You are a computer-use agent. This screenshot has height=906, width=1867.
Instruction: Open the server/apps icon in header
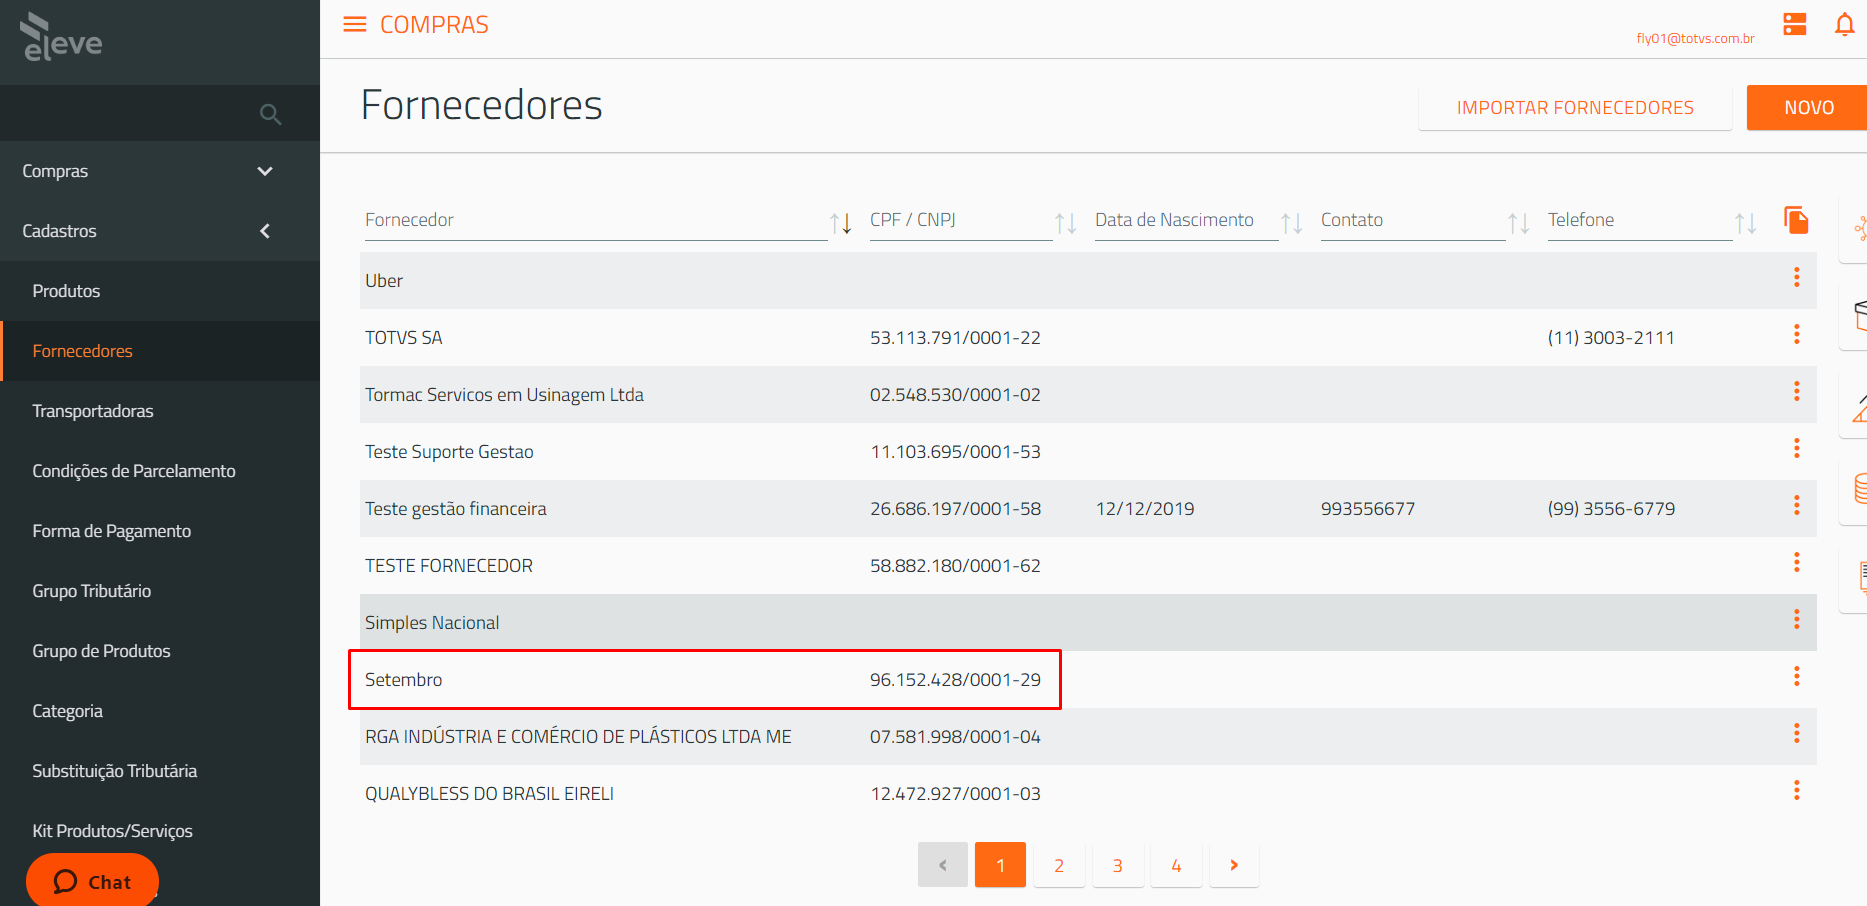click(1795, 24)
